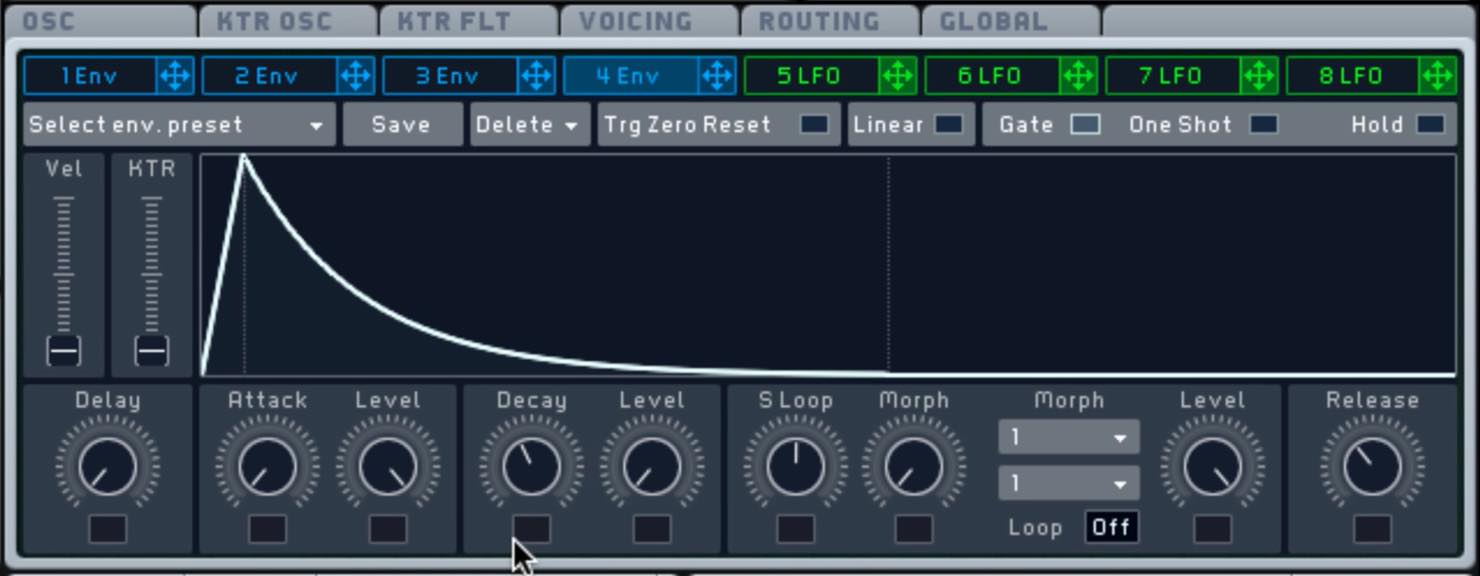
Task: Click the drag-assign icon for 1 Env
Action: pyautogui.click(x=176, y=76)
